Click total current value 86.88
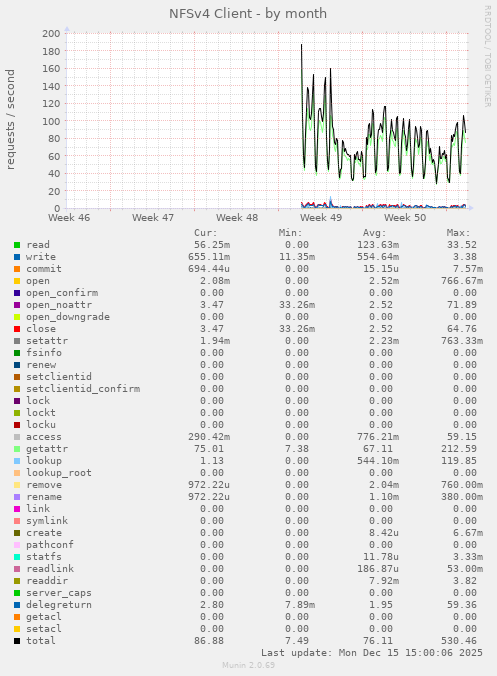 209,641
